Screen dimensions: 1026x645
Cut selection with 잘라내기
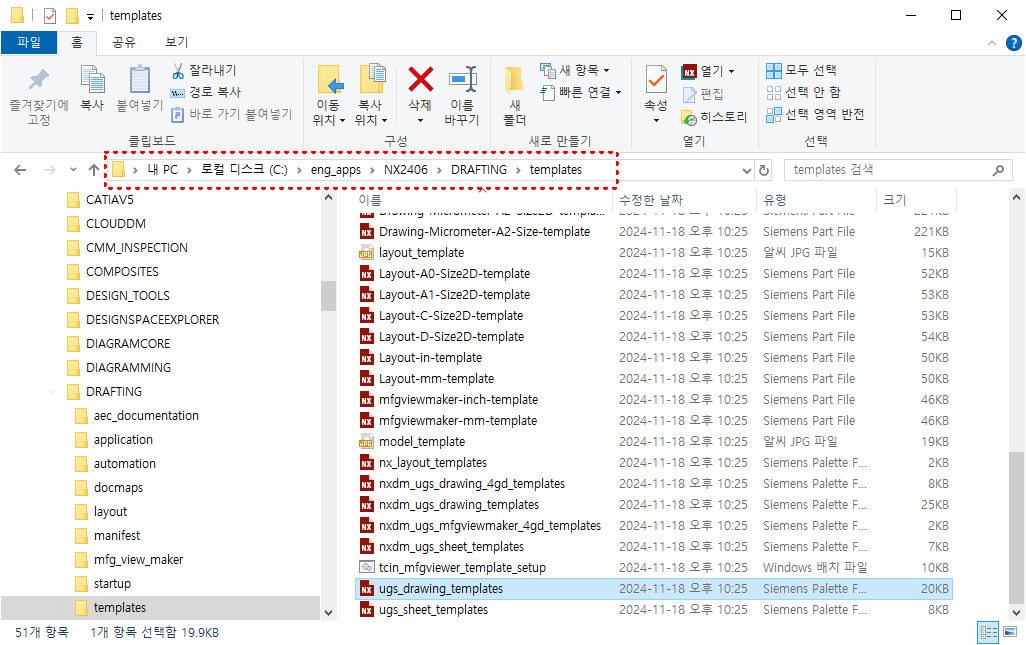(204, 70)
